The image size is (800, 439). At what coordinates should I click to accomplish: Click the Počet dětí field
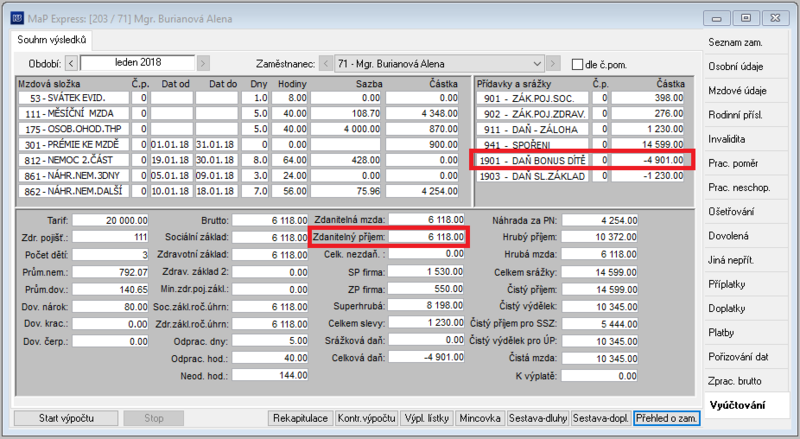pos(110,254)
